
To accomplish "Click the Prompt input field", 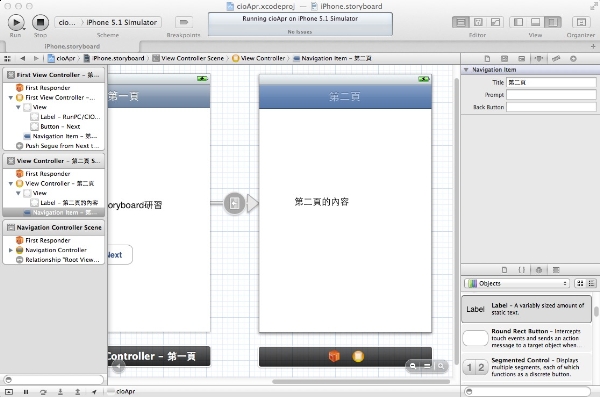I will [x=551, y=95].
